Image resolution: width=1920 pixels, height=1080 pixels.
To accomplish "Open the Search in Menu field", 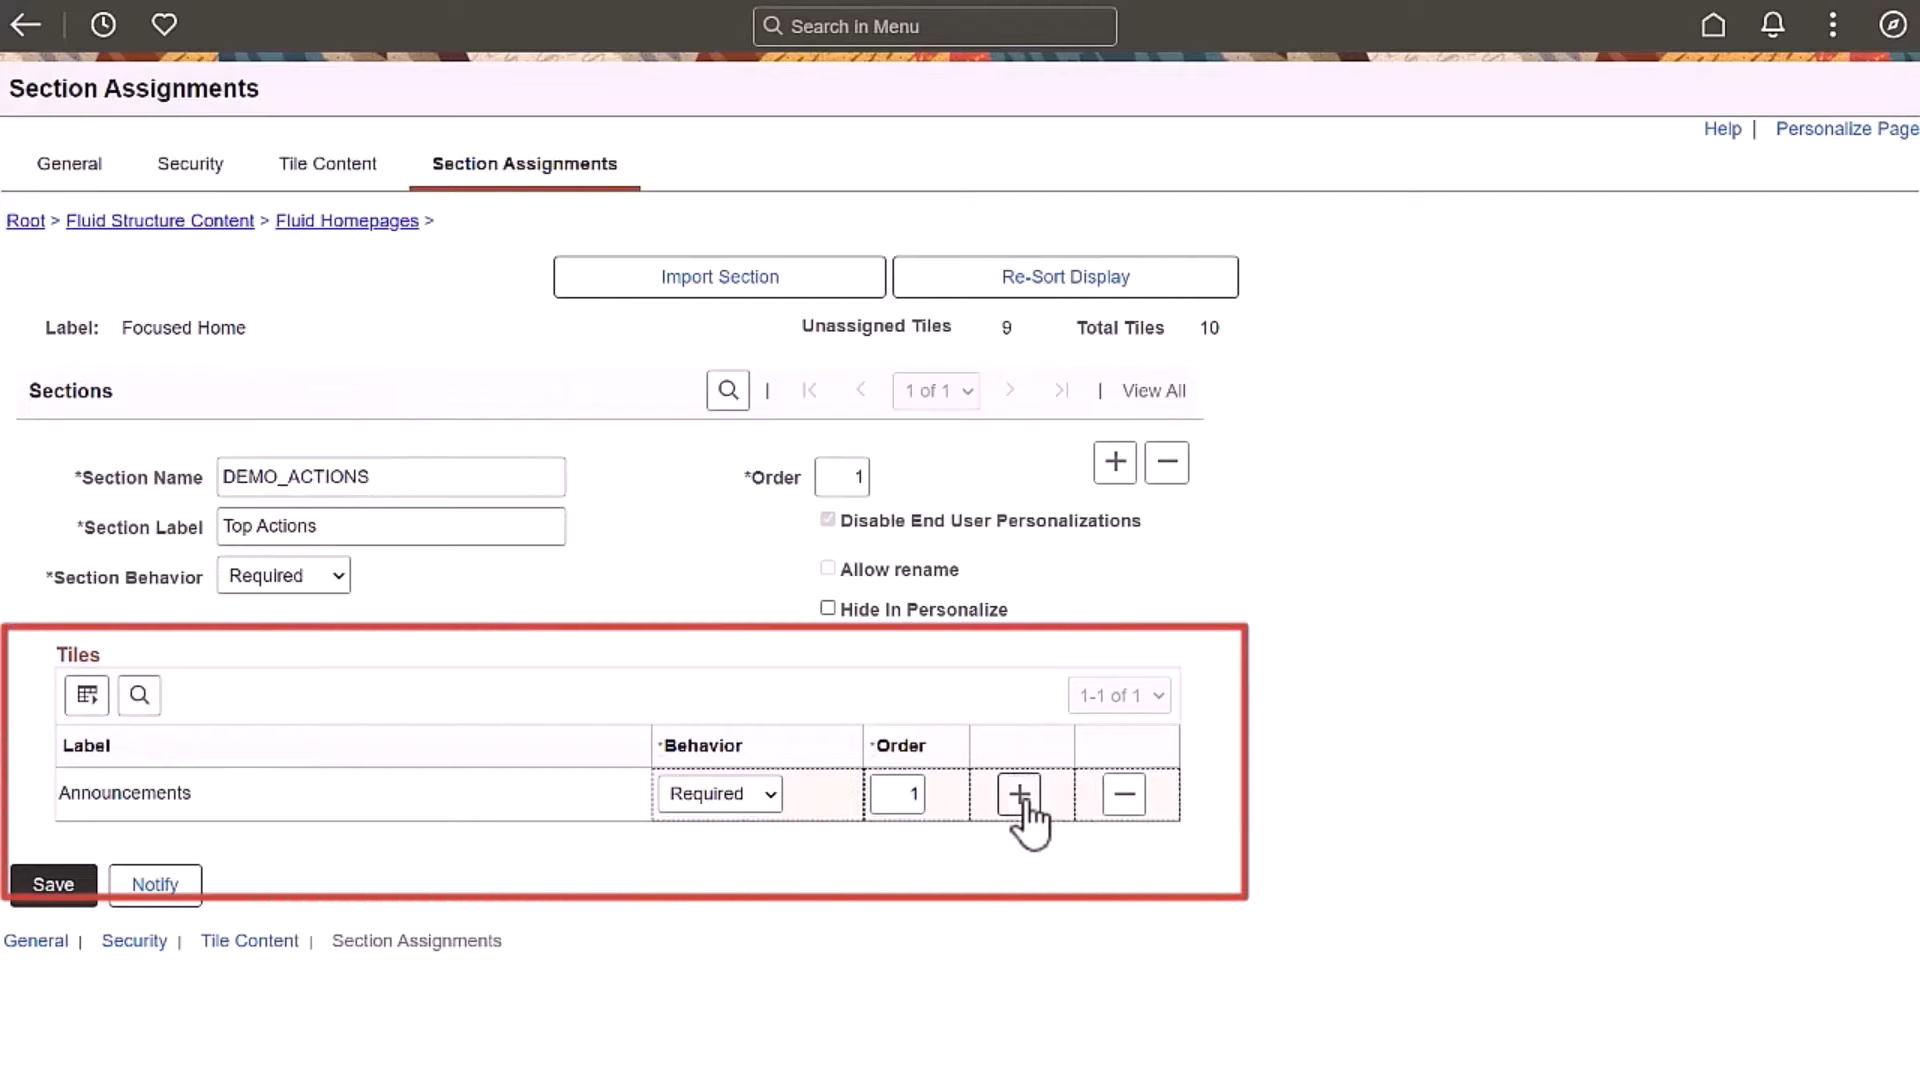I will point(934,26).
